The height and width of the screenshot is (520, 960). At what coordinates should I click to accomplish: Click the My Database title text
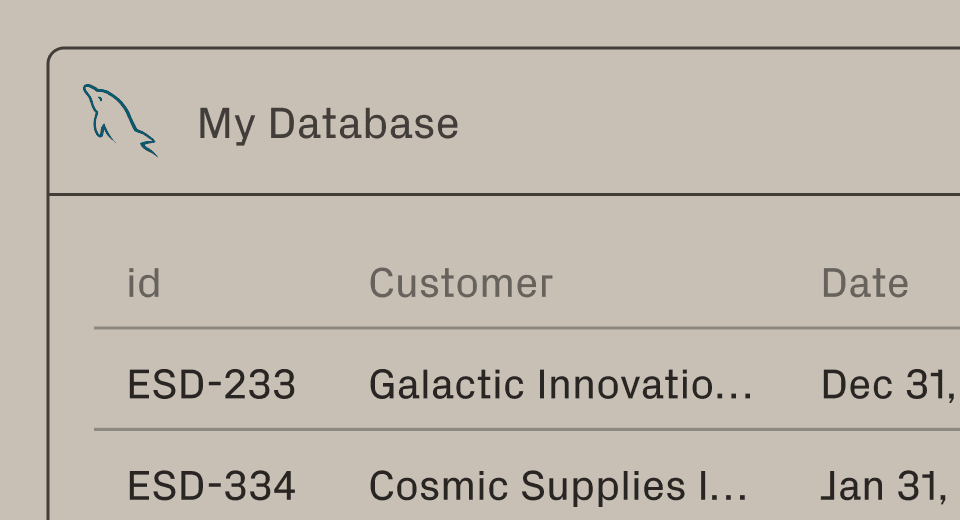(328, 124)
